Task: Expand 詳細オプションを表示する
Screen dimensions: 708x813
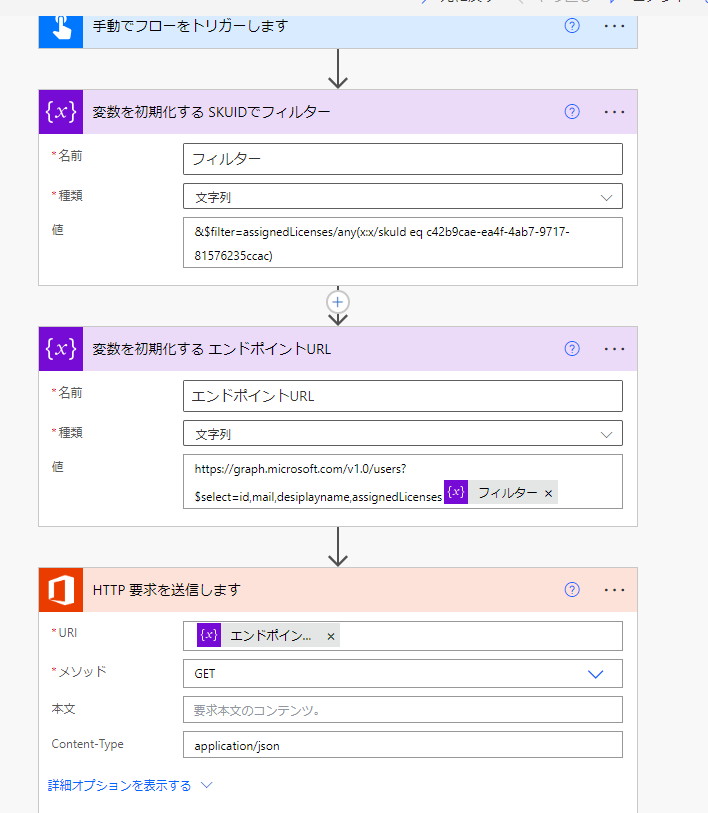Action: [130, 786]
